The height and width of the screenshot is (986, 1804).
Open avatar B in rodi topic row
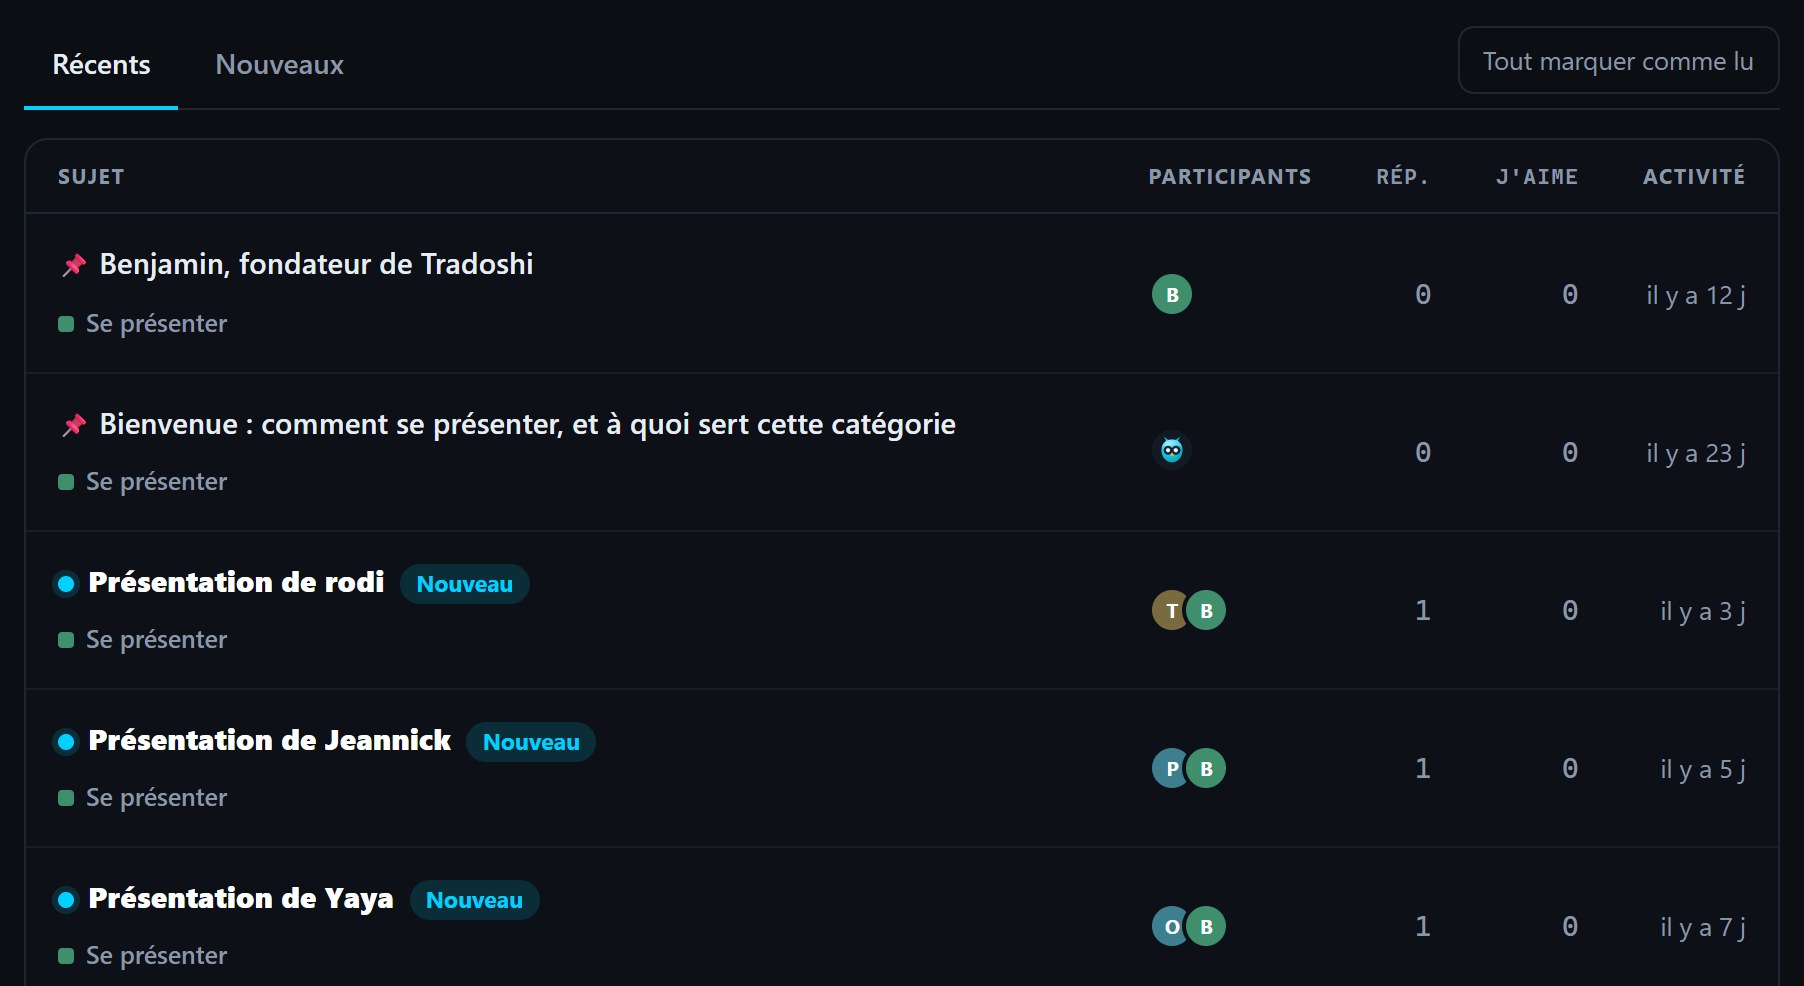1206,611
